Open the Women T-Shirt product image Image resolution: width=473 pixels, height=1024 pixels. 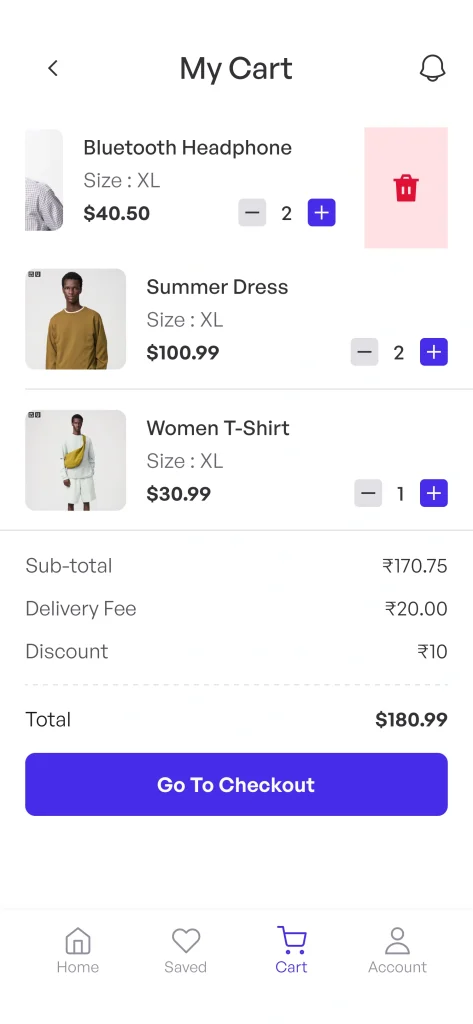click(x=76, y=460)
